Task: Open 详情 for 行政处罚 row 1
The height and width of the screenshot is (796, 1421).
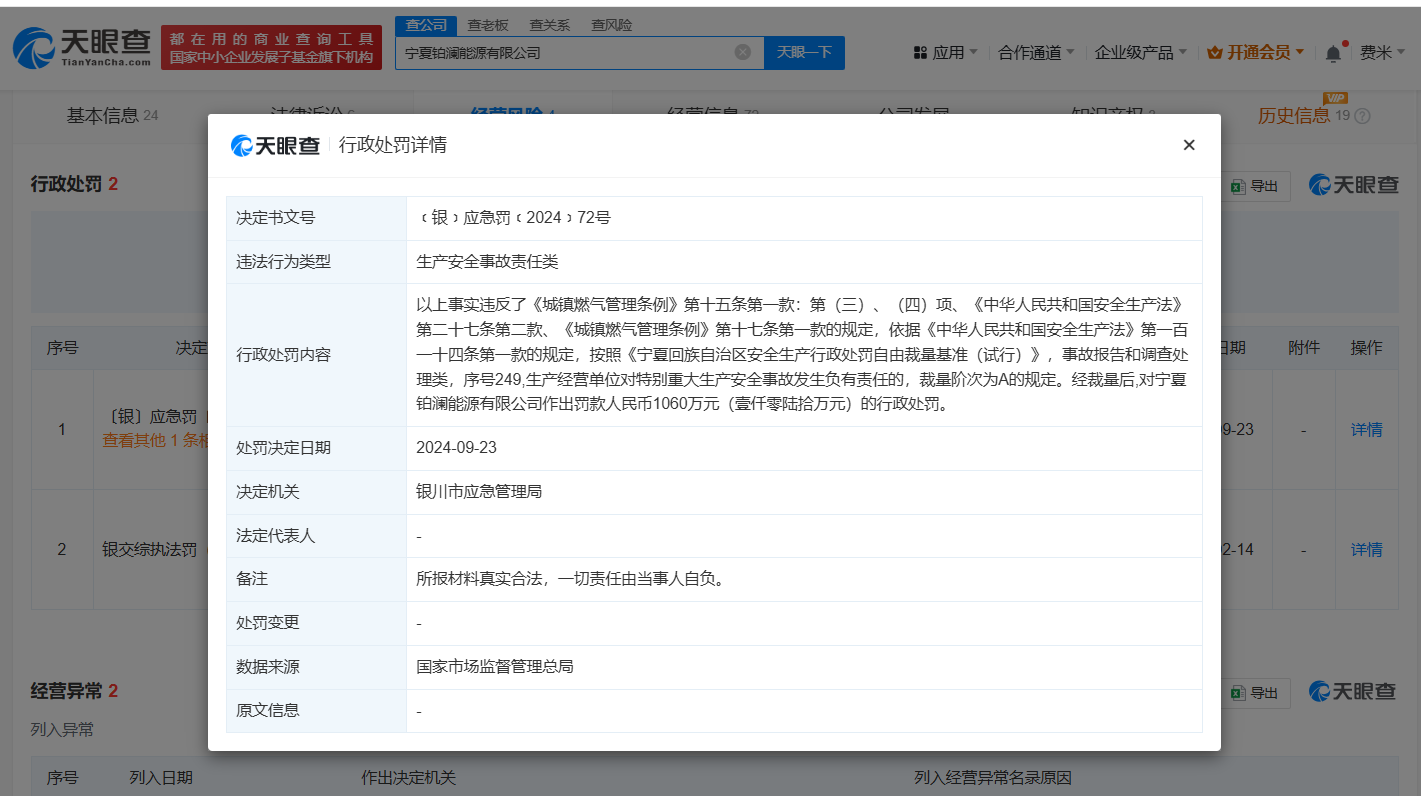Action: pyautogui.click(x=1367, y=429)
